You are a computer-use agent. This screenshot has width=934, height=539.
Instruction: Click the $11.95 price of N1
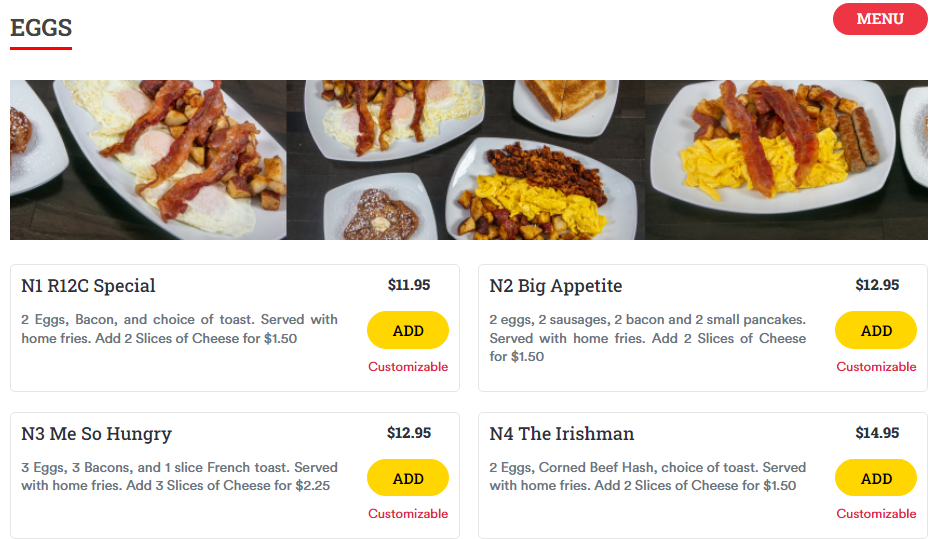[409, 285]
